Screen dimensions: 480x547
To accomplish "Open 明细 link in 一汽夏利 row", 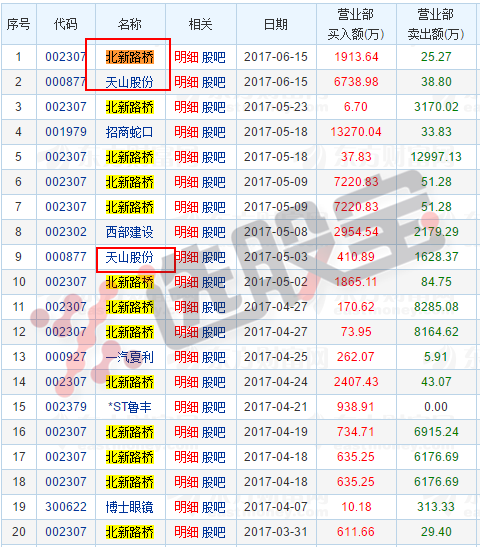I will click(x=186, y=357).
